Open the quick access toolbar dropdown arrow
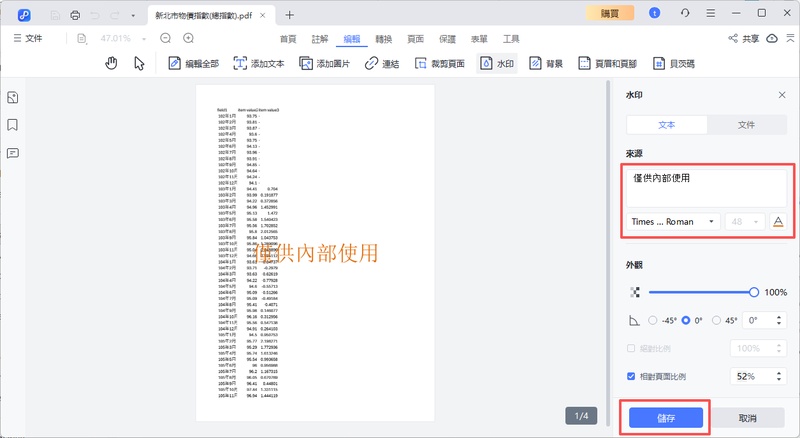The width and height of the screenshot is (800, 438). 133,15
